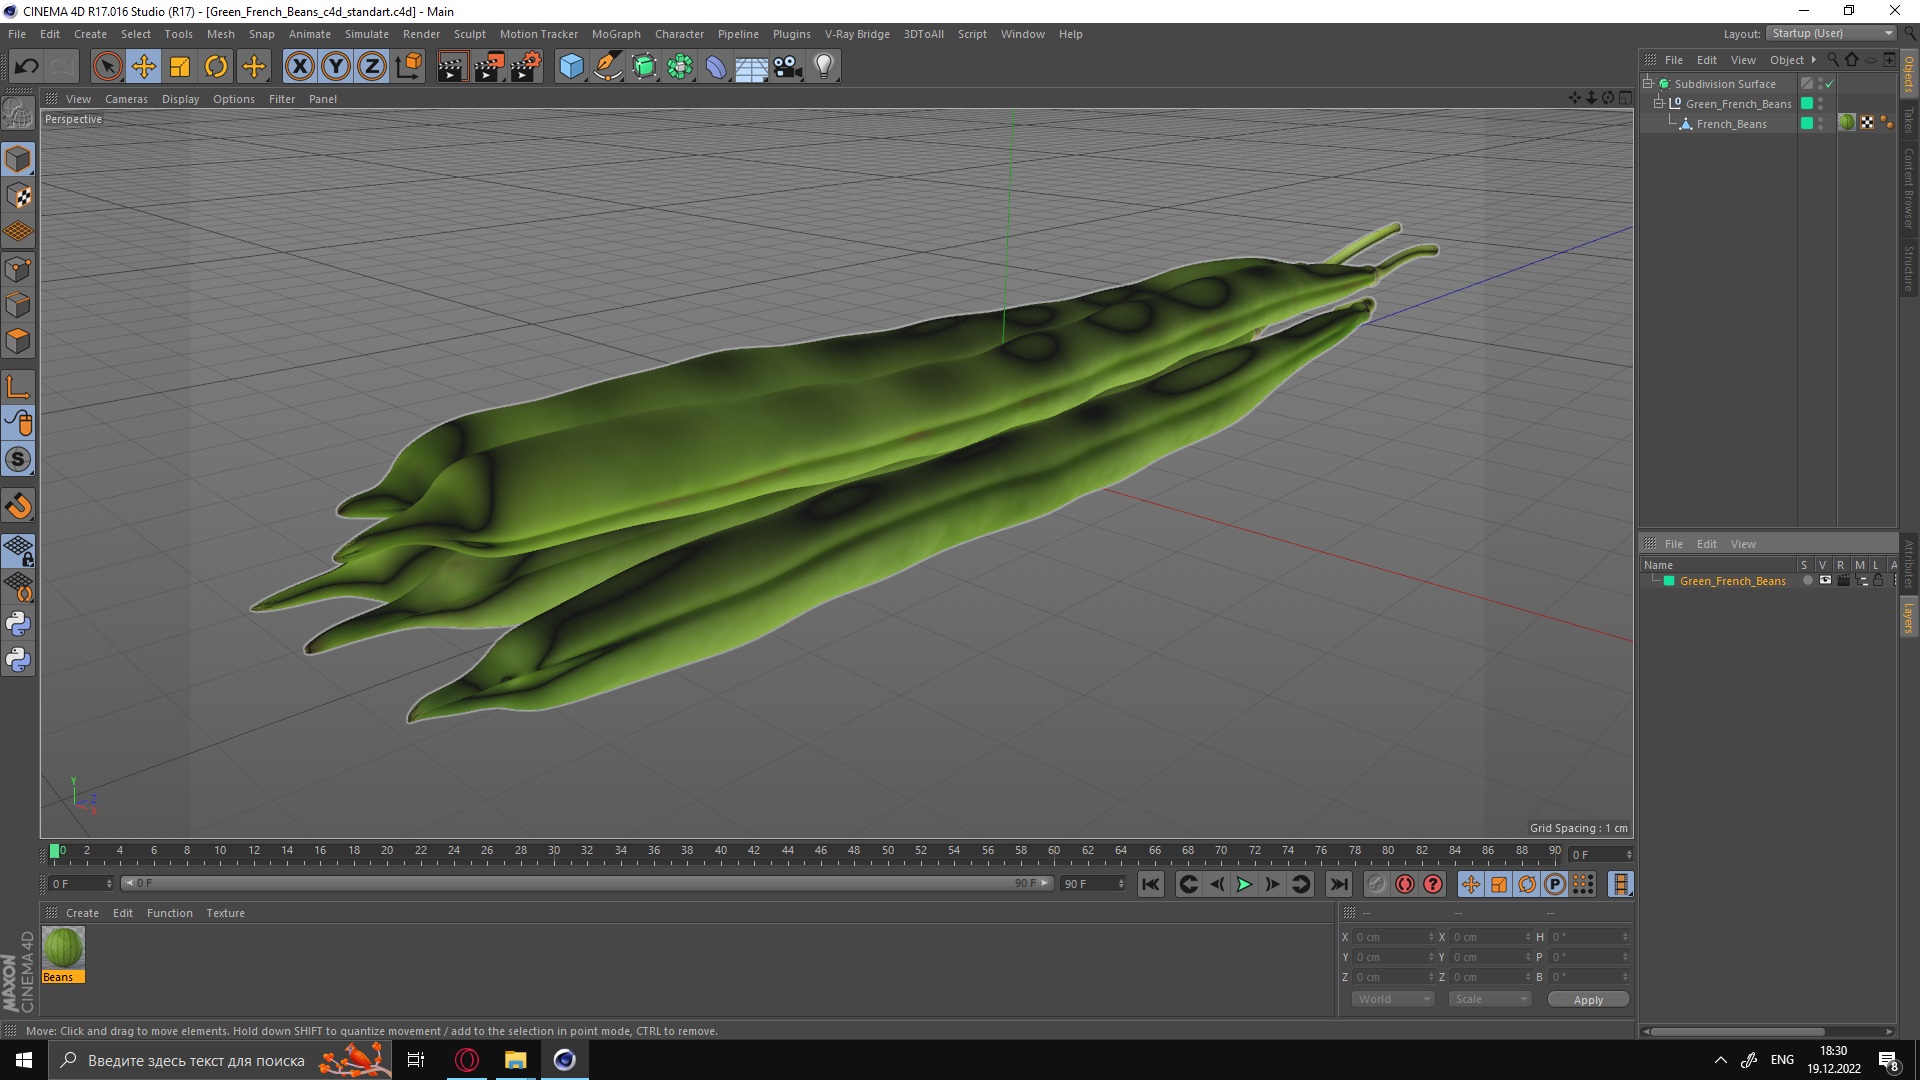
Task: Switch to Points mode
Action: click(18, 269)
